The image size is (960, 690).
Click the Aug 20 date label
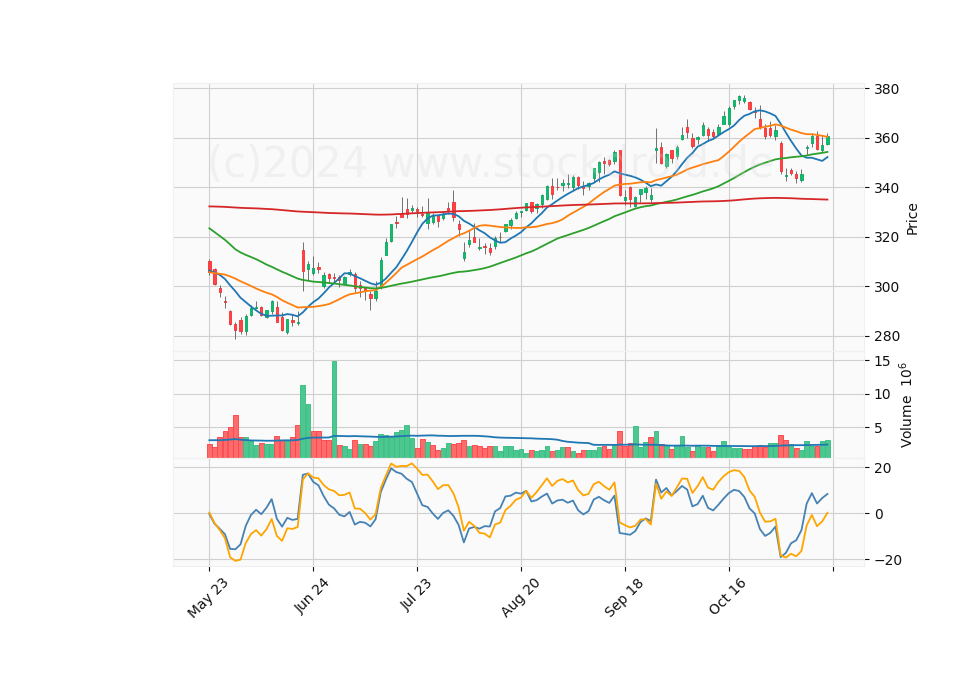click(520, 597)
